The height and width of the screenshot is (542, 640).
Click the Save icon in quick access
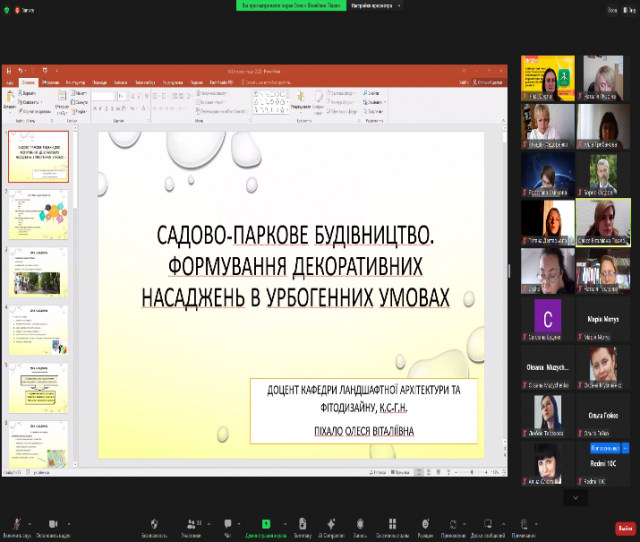(x=9, y=71)
